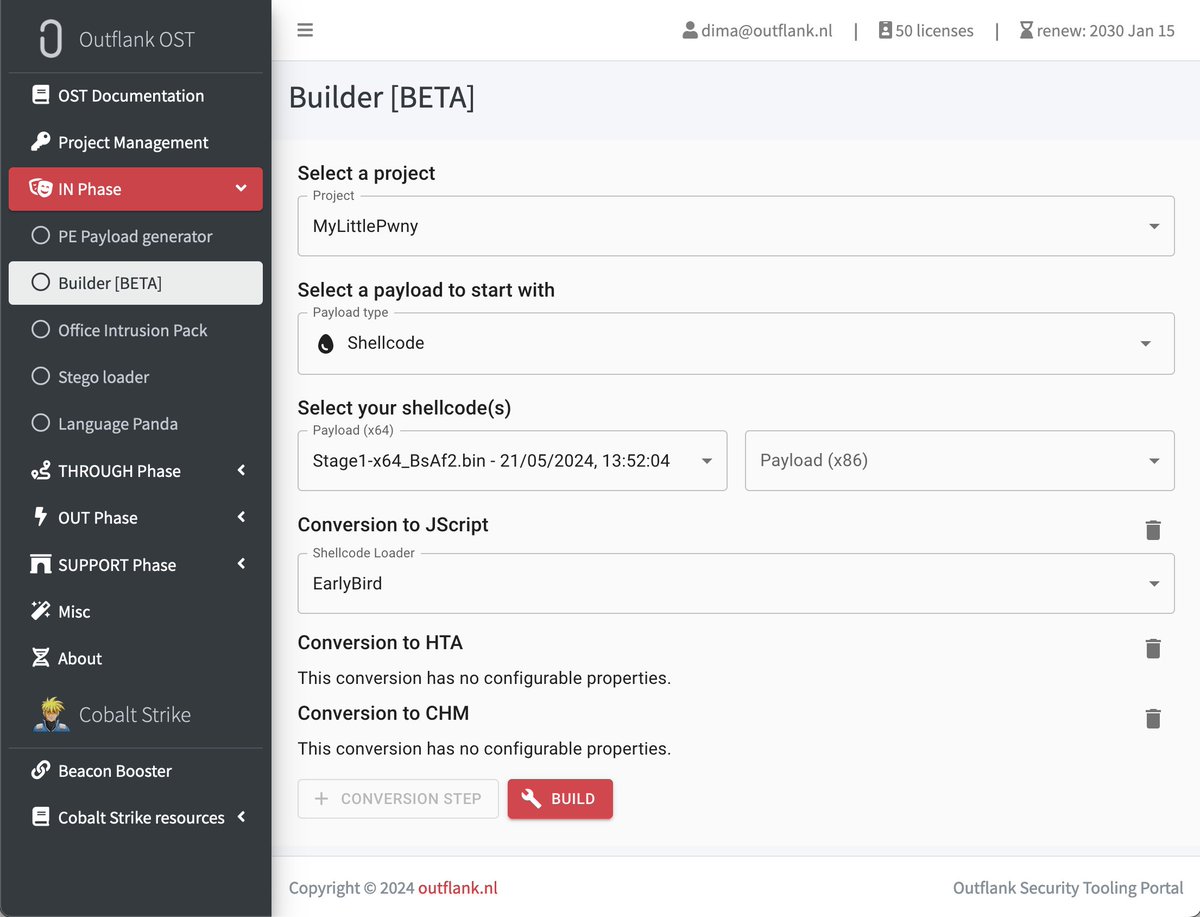Click the license badge icon near 50 licenses

coord(885,30)
